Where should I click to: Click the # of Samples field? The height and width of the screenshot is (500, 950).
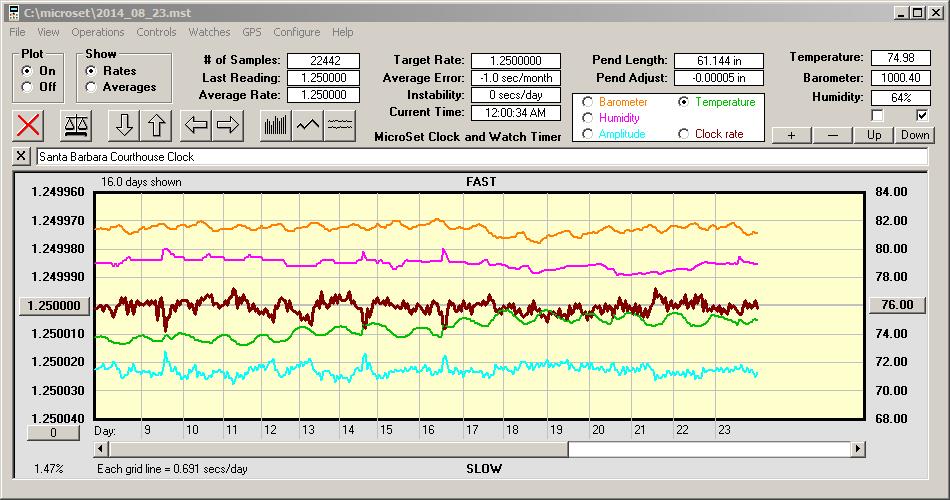324,61
